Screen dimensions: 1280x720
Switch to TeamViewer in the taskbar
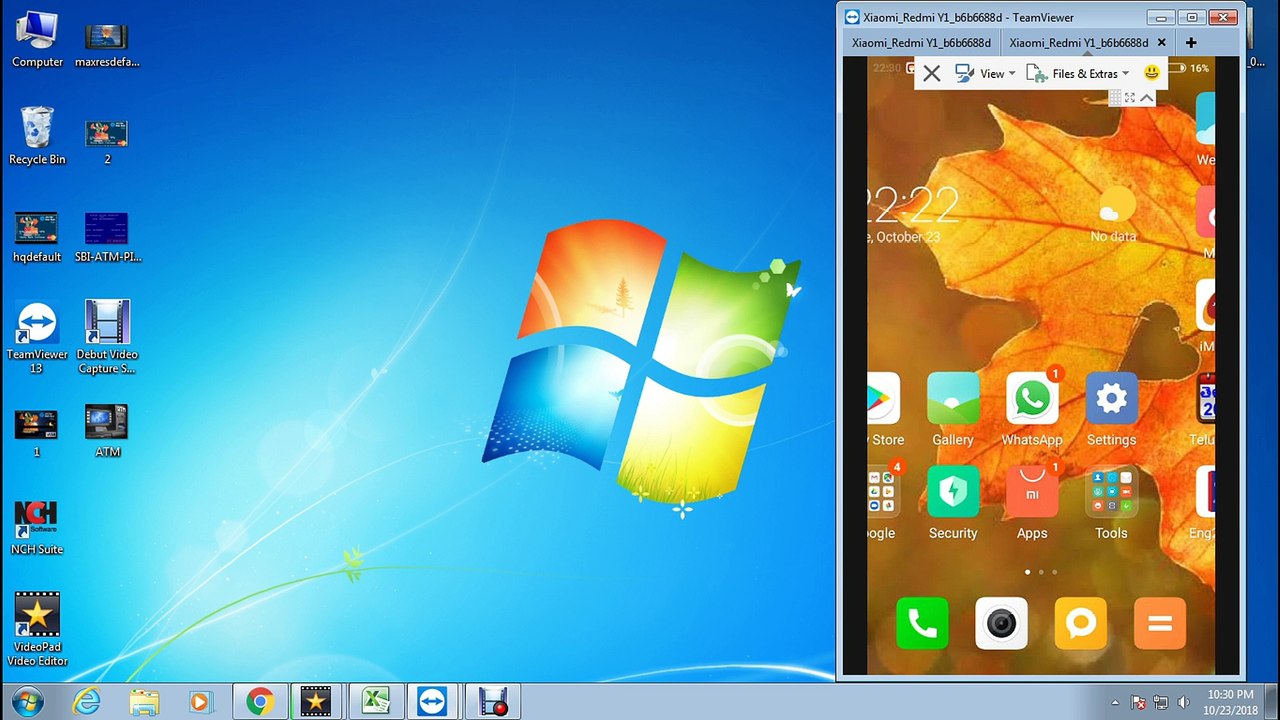(432, 702)
